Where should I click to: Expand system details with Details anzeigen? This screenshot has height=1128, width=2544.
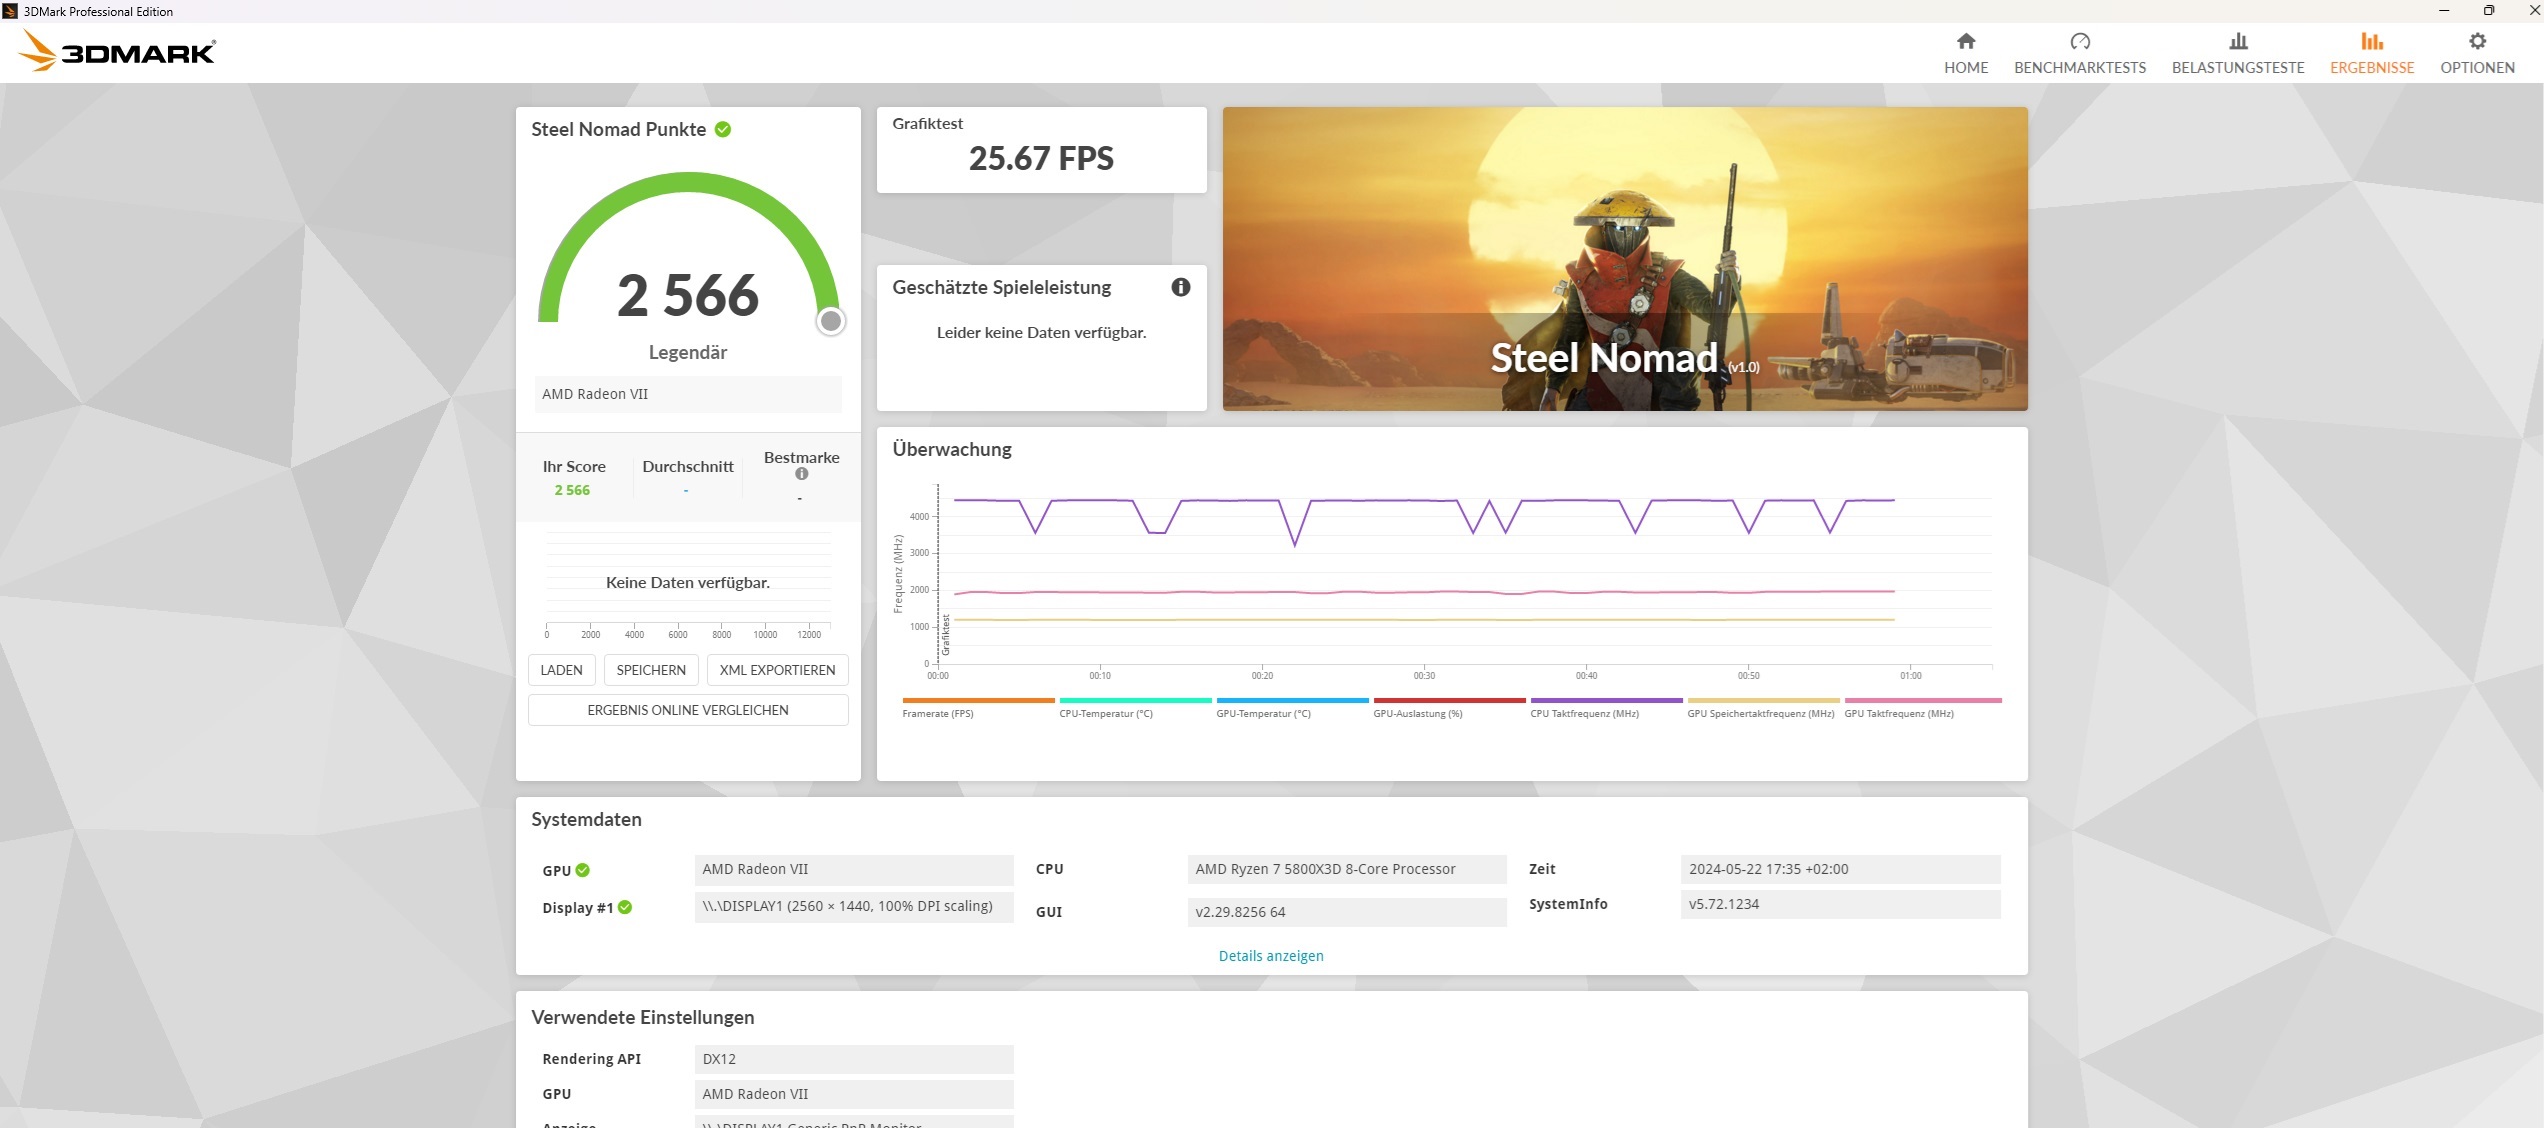(1270, 956)
